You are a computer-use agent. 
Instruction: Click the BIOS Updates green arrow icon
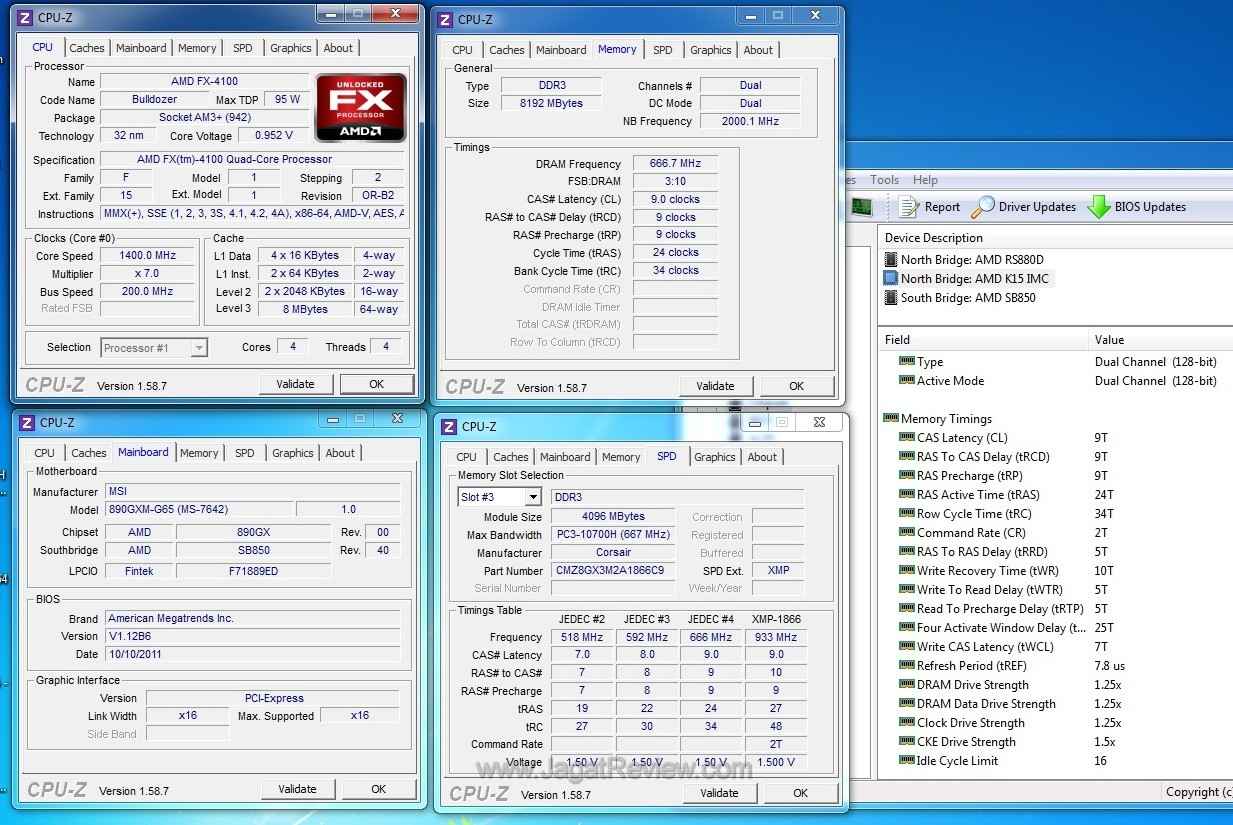click(1099, 207)
